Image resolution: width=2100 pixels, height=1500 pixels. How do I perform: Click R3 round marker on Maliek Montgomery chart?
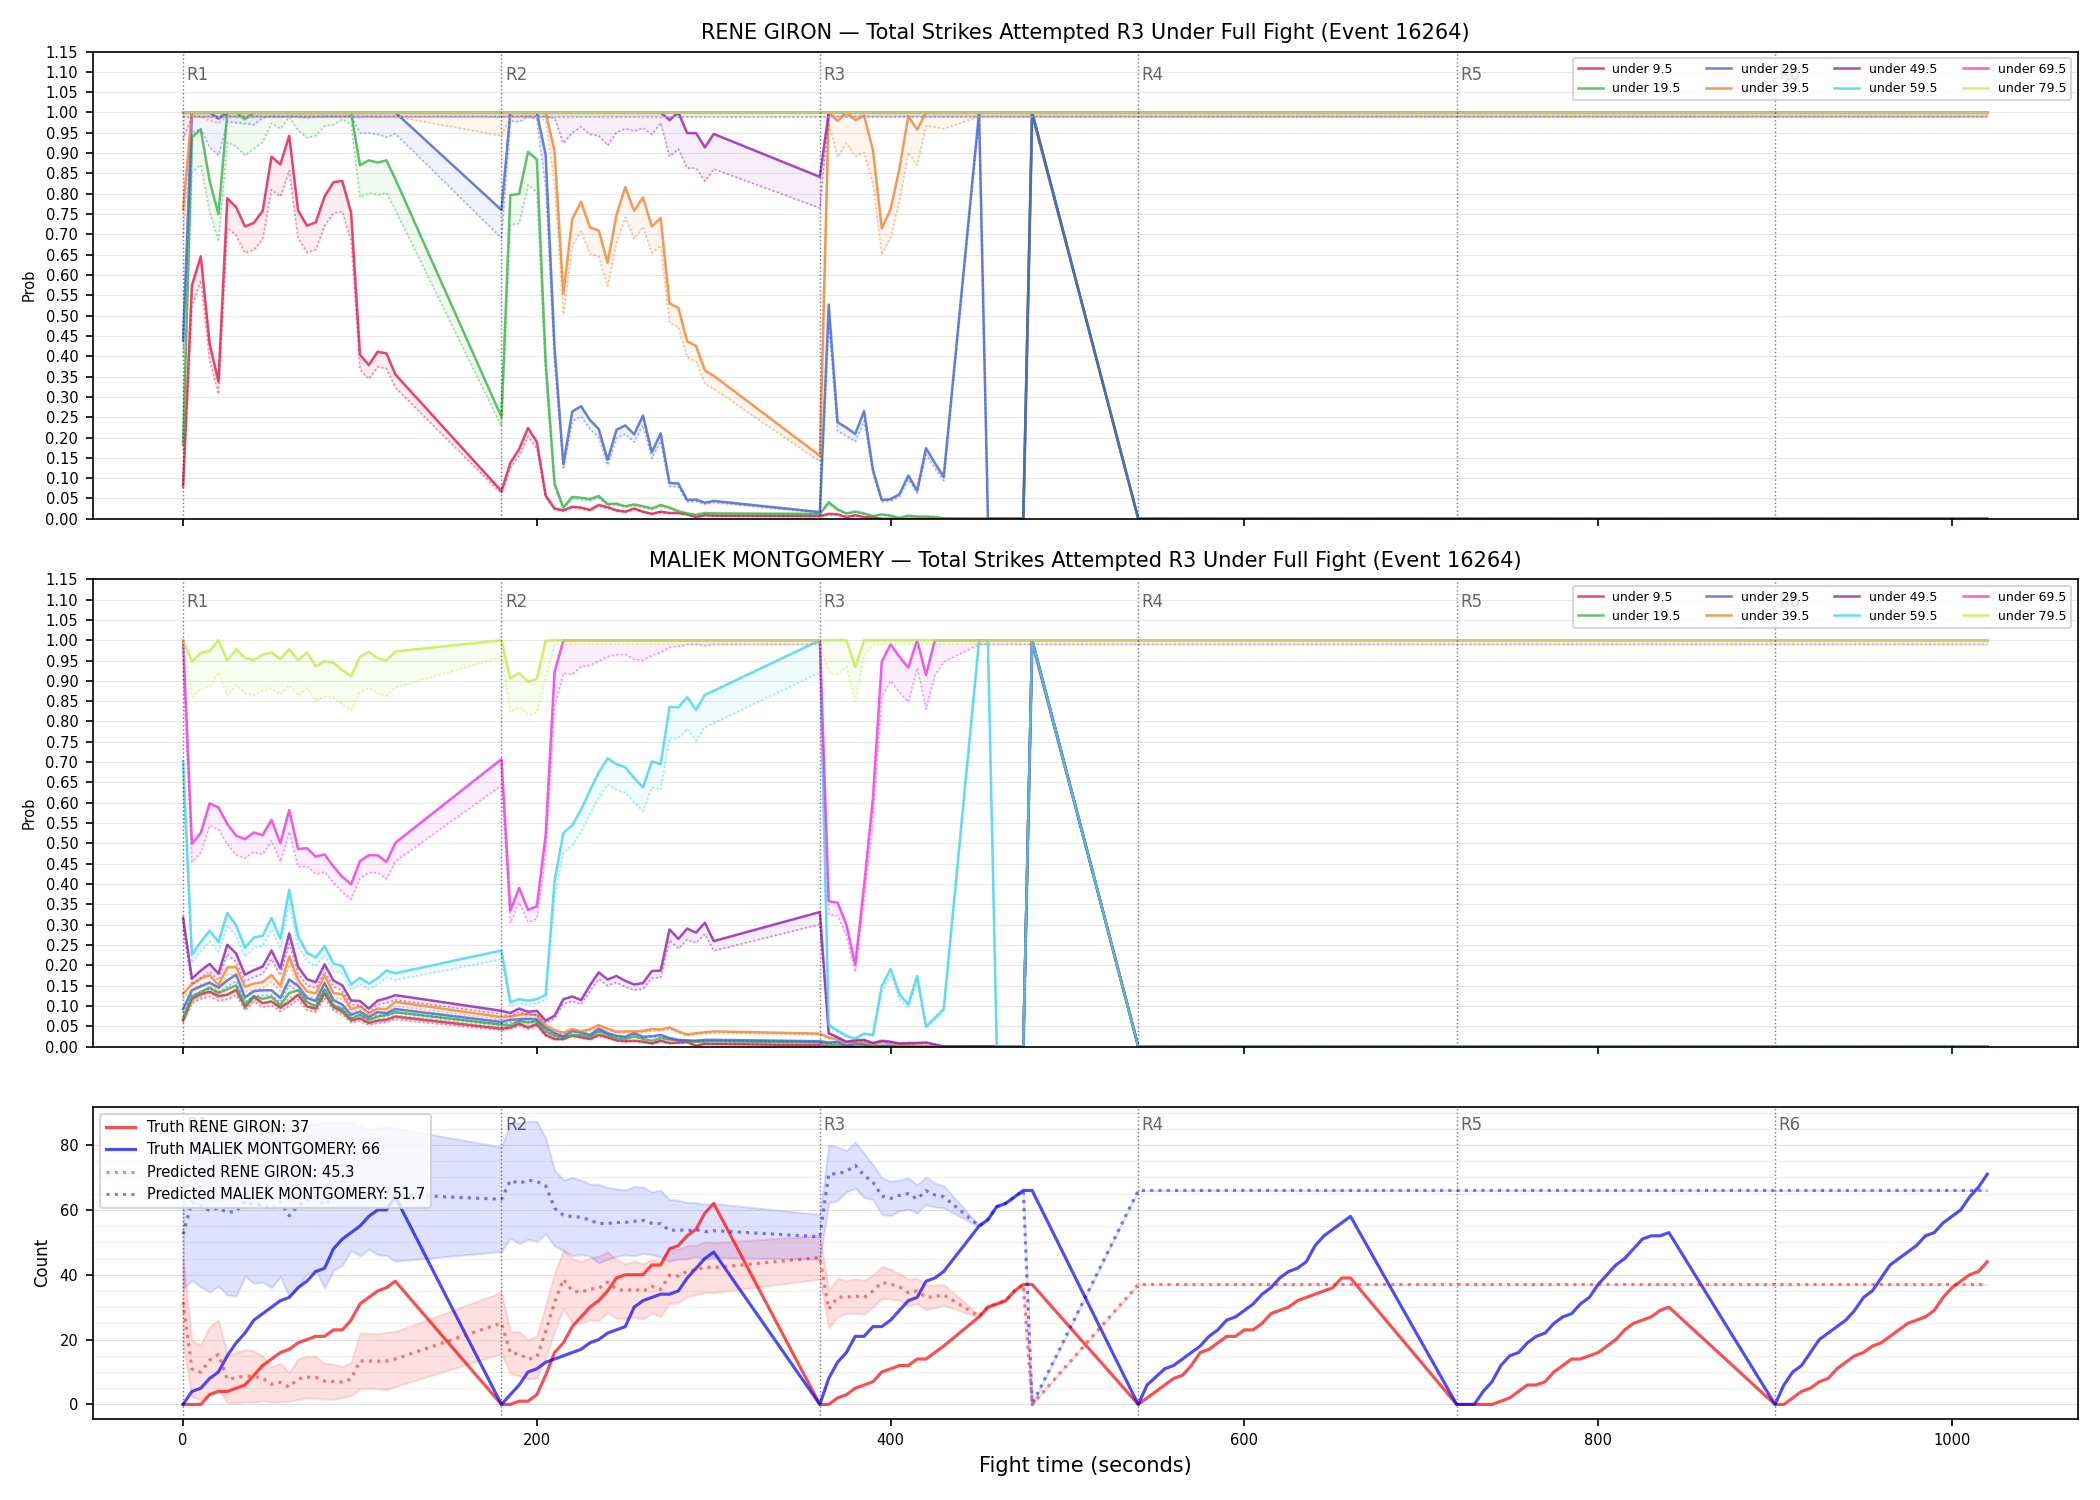pos(834,601)
